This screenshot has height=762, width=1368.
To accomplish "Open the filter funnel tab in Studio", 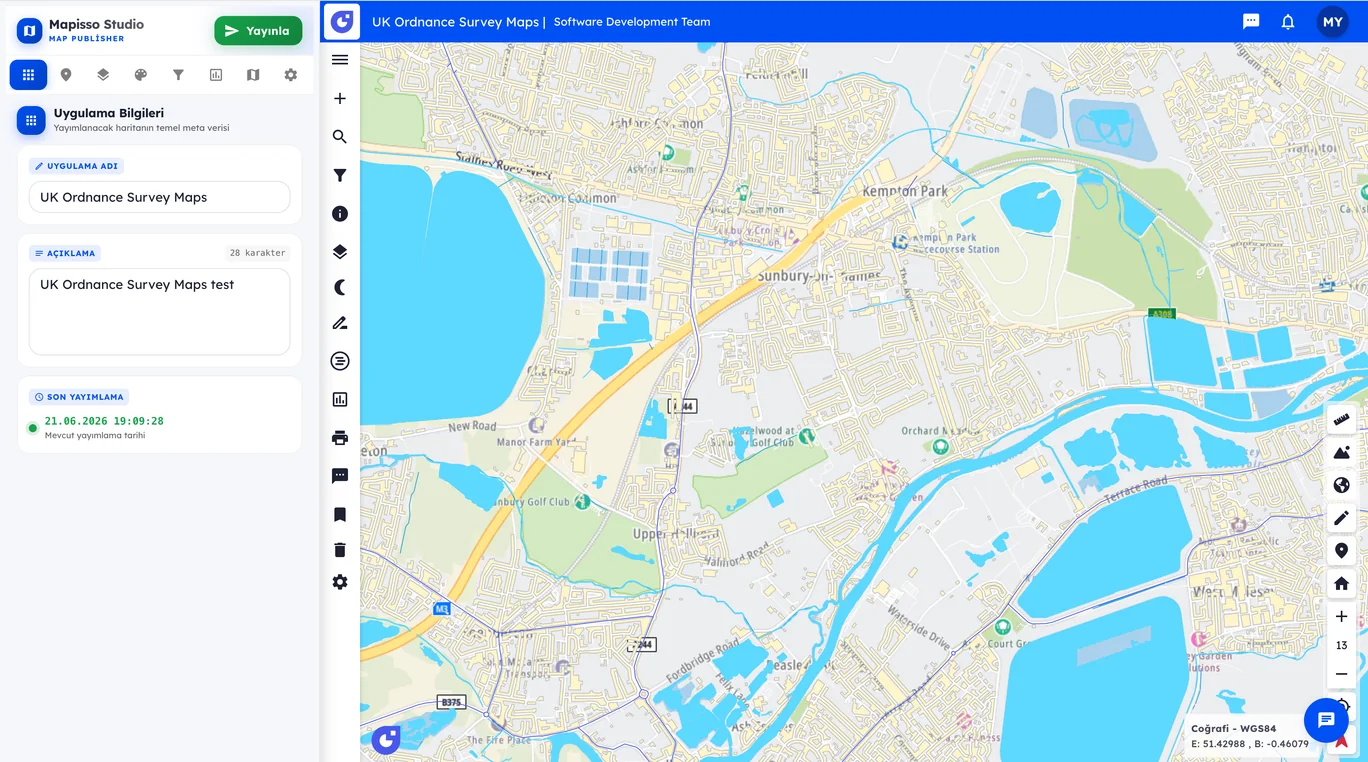I will tap(178, 75).
